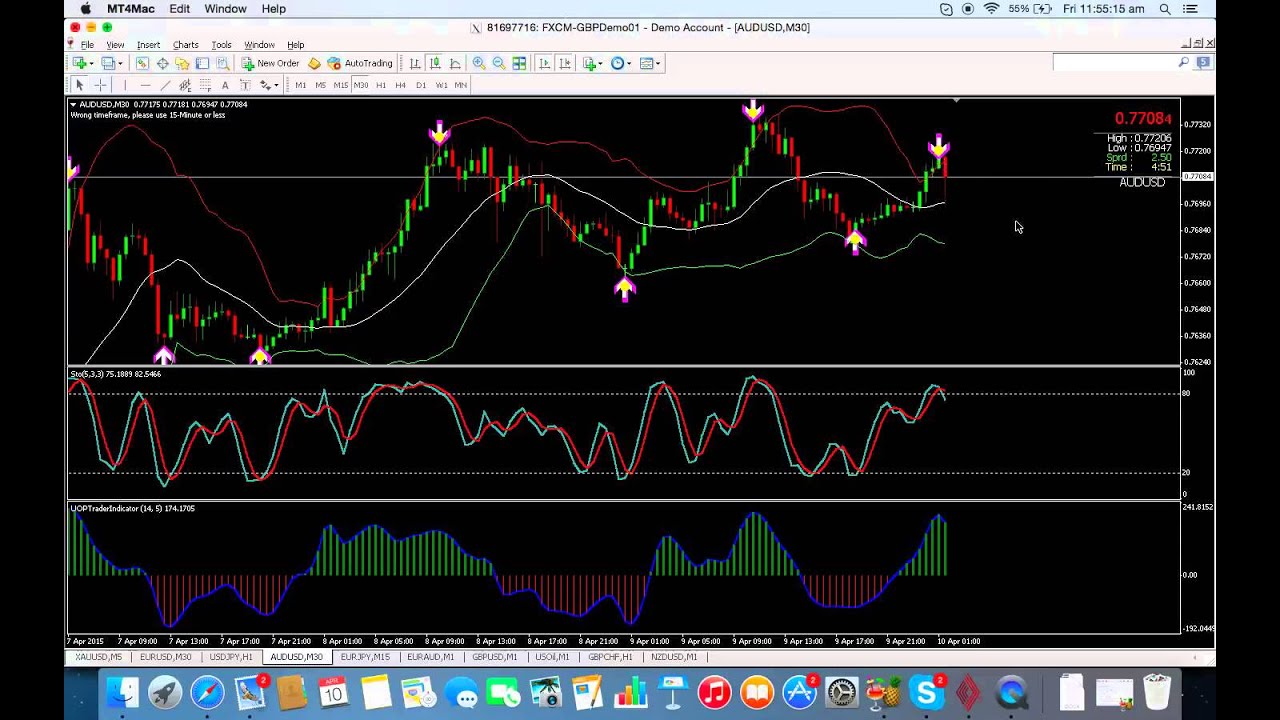
Task: Toggle chart auto scroll icon
Action: point(544,63)
